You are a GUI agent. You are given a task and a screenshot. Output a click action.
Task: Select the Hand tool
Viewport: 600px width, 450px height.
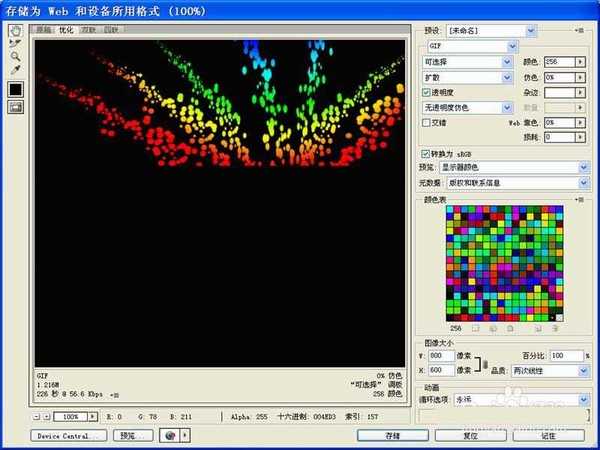point(15,30)
